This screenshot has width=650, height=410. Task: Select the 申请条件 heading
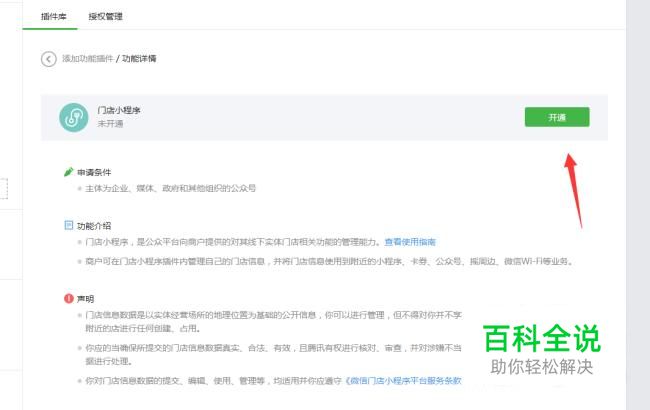tap(94, 172)
